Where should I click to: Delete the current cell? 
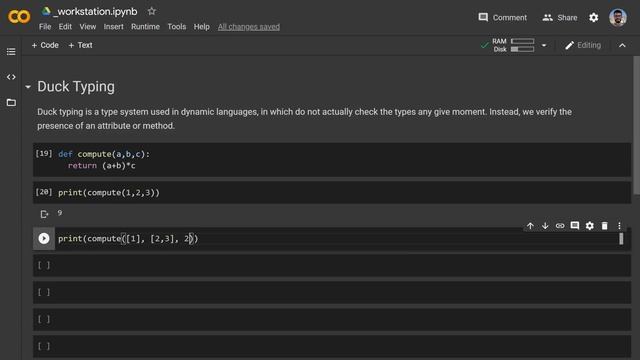pos(604,226)
